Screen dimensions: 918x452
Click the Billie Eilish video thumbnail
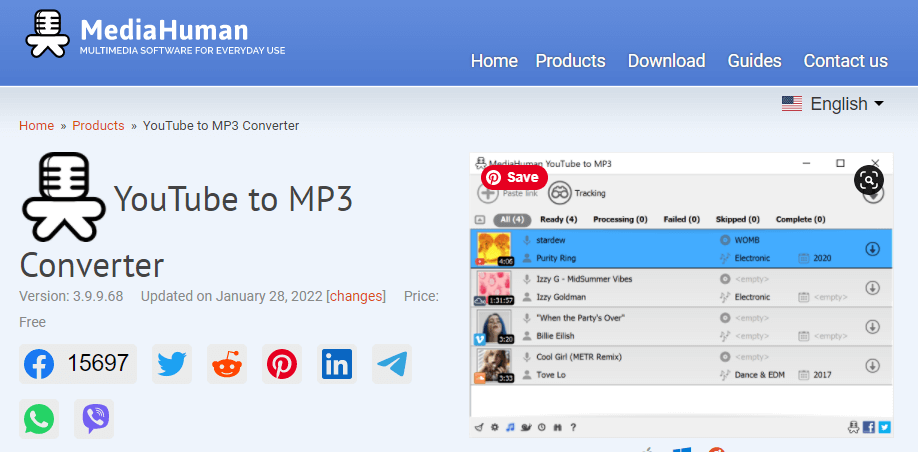coord(494,327)
